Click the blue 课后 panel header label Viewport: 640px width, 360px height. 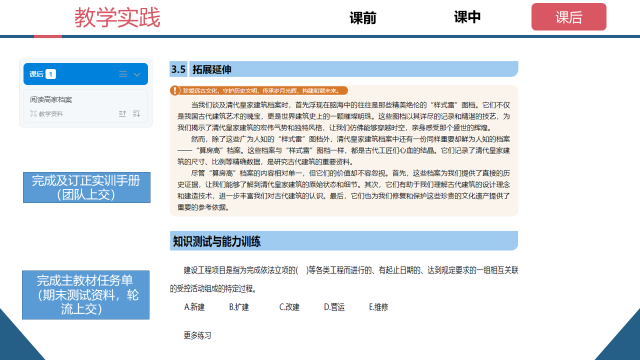coord(36,74)
